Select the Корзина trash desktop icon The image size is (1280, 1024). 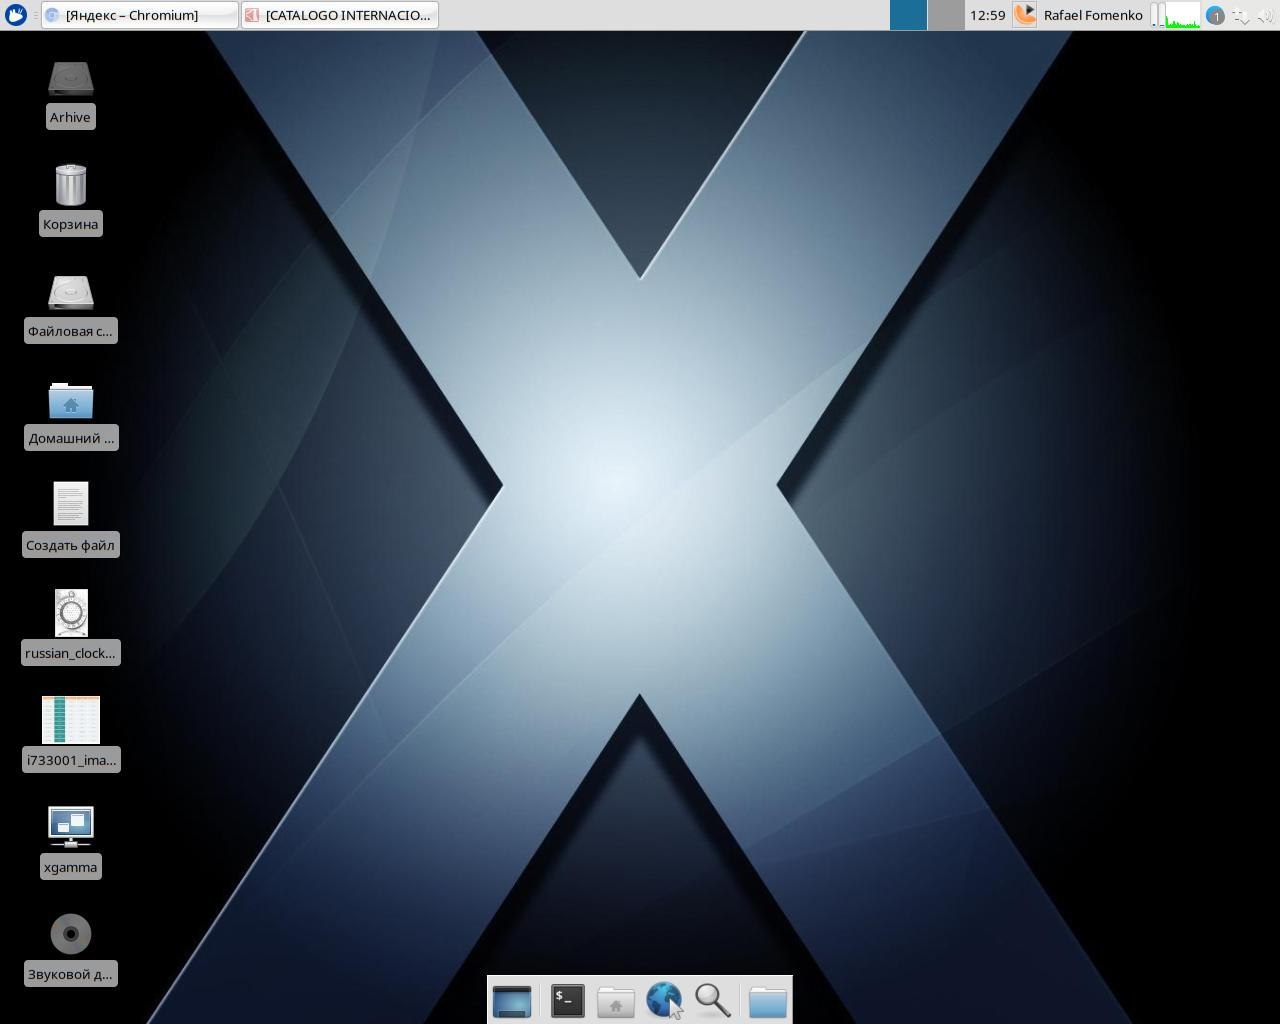(x=70, y=185)
